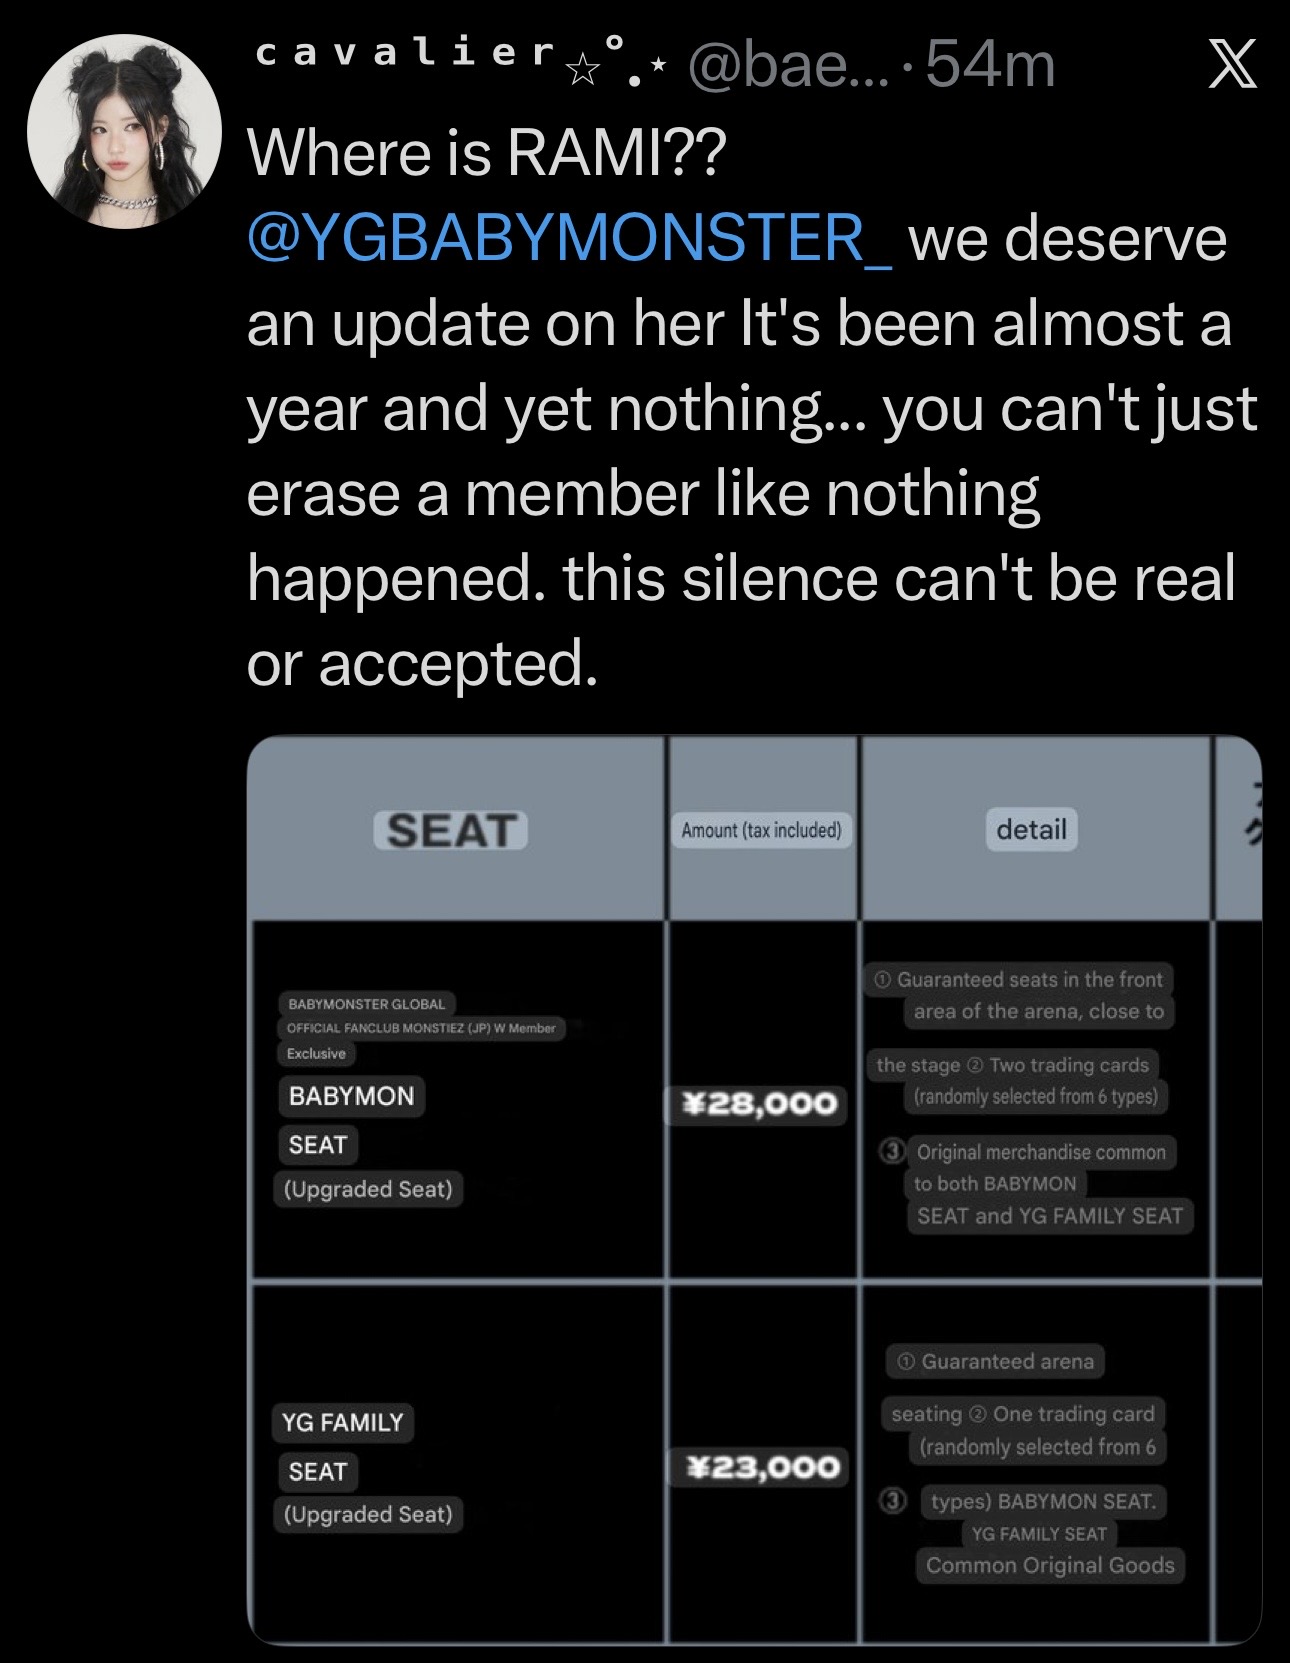Select the "Where is RAMI??" tweet text
Viewport: 1290px width, 1663px height.
[x=486, y=153]
